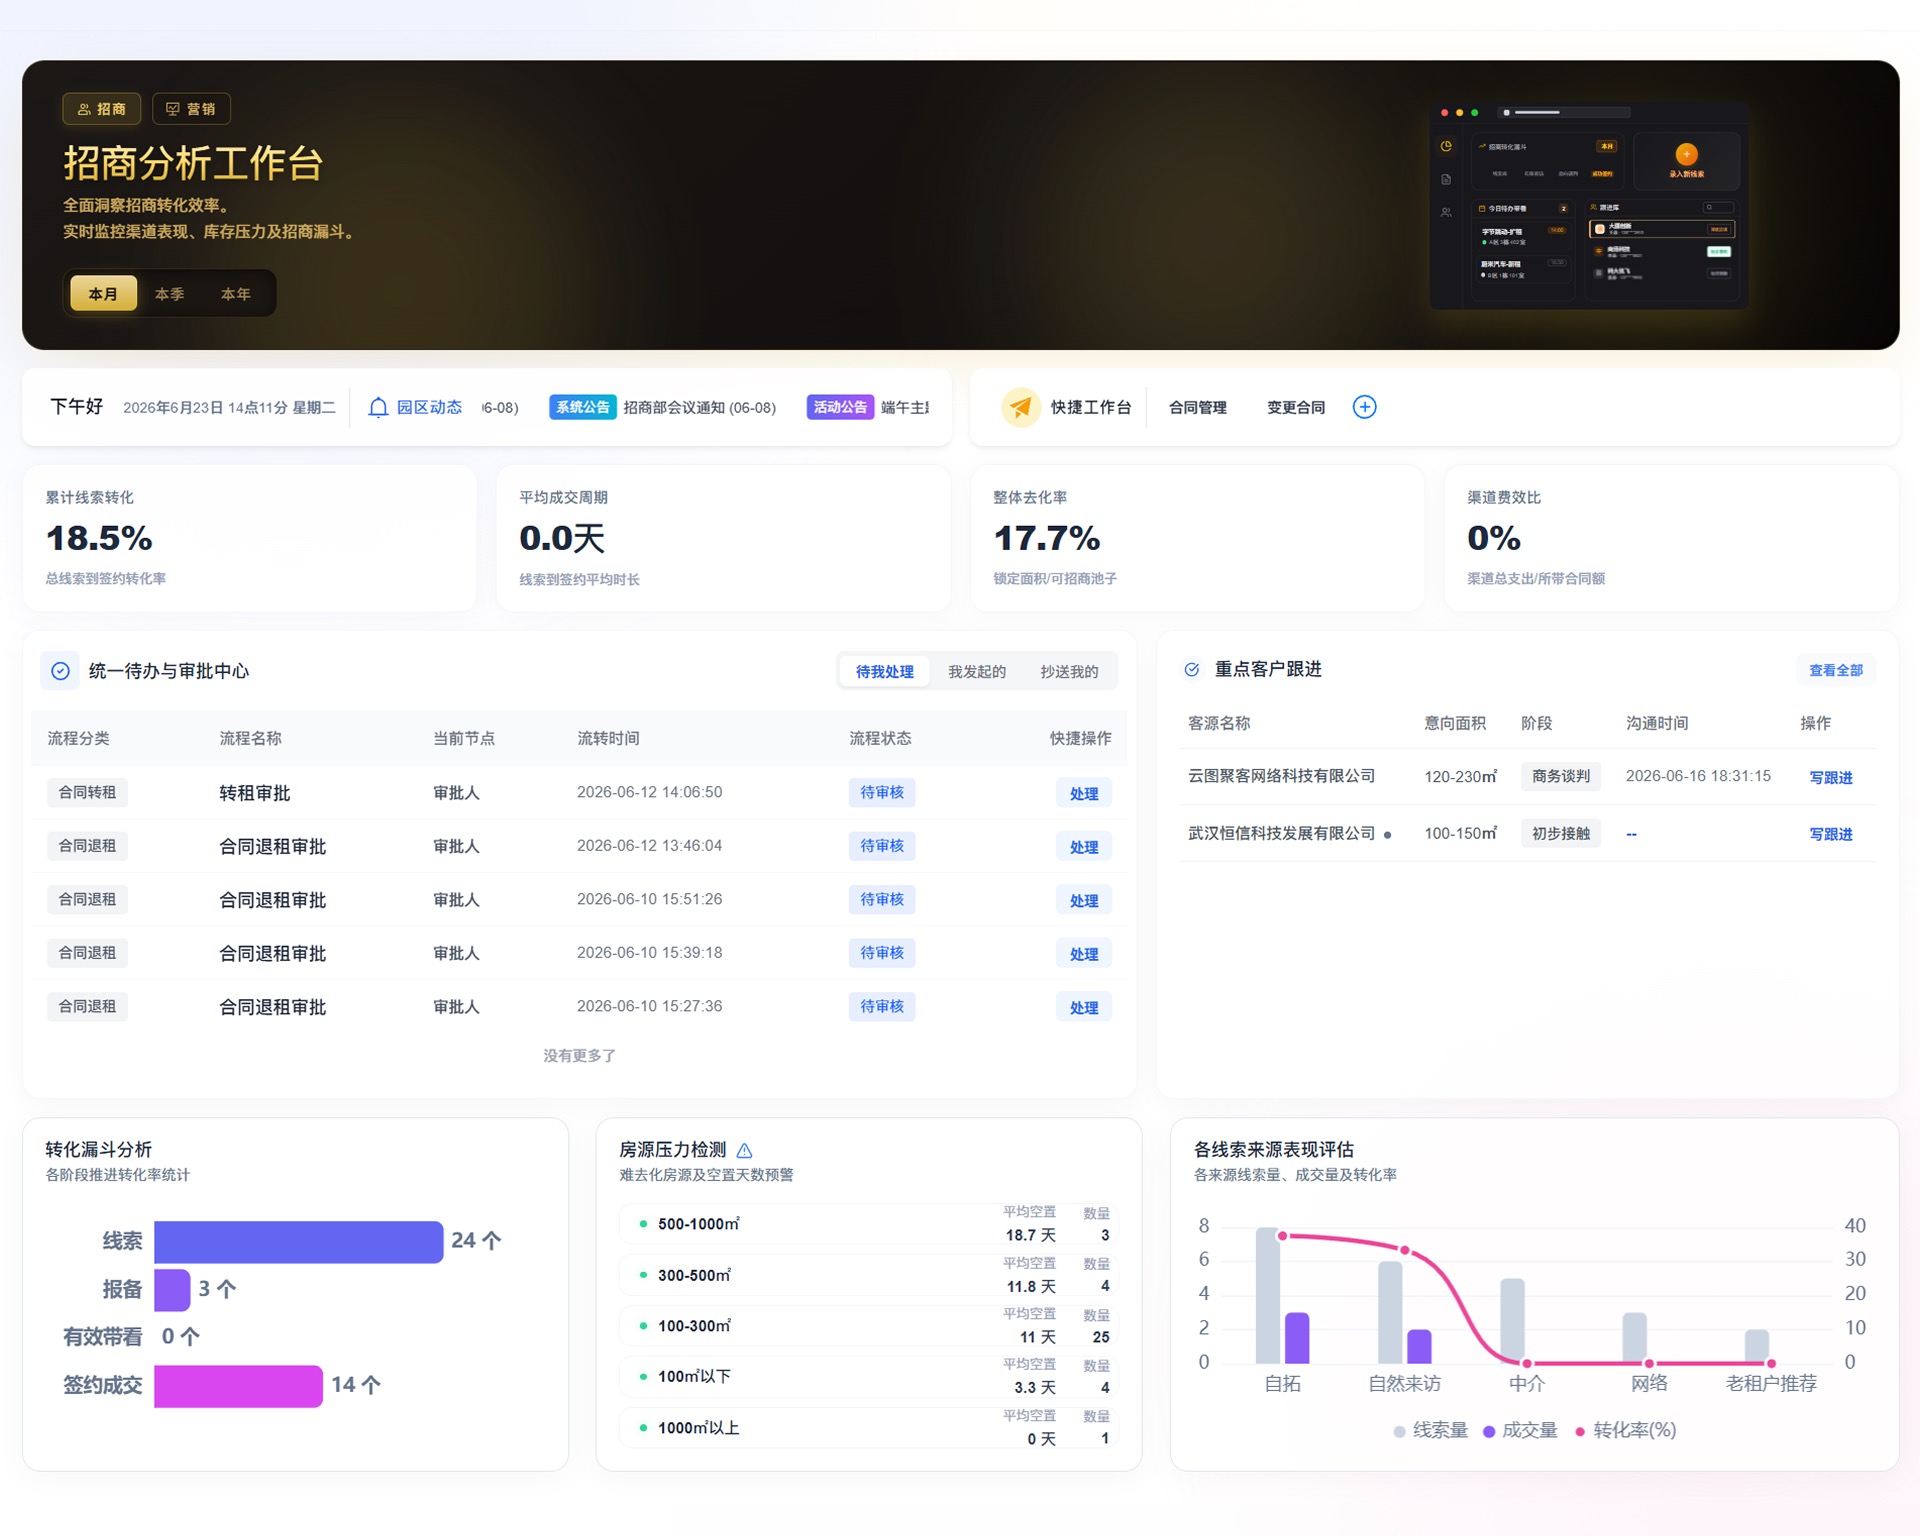The height and width of the screenshot is (1536, 1920).
Task: Click the 营销 tag in banner
Action: coord(191,109)
